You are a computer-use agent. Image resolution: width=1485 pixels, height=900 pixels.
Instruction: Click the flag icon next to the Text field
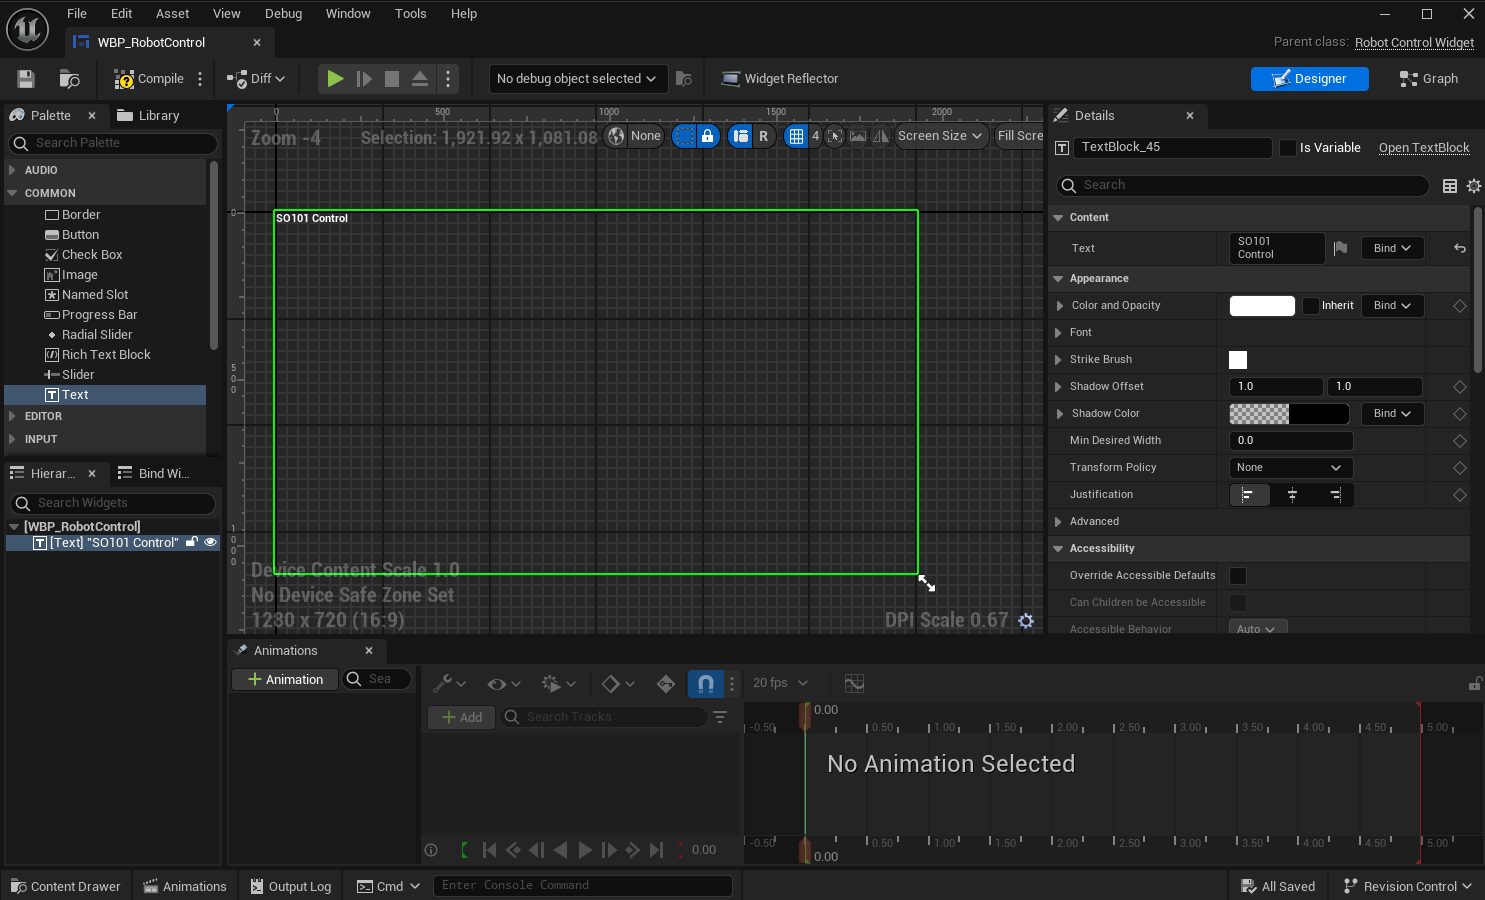(x=1341, y=248)
